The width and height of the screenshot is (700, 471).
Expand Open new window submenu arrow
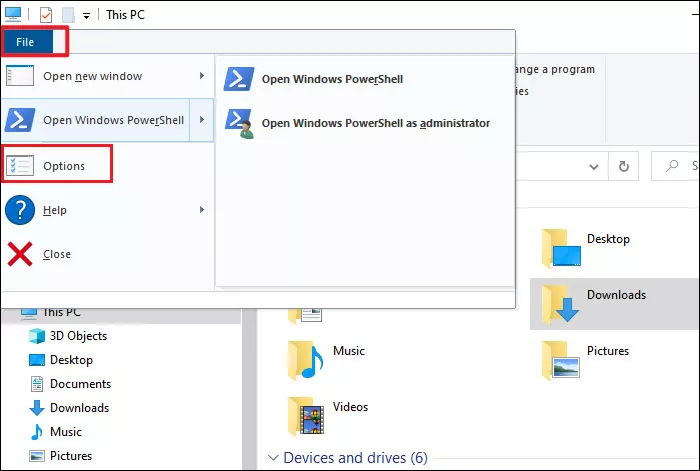(x=202, y=76)
